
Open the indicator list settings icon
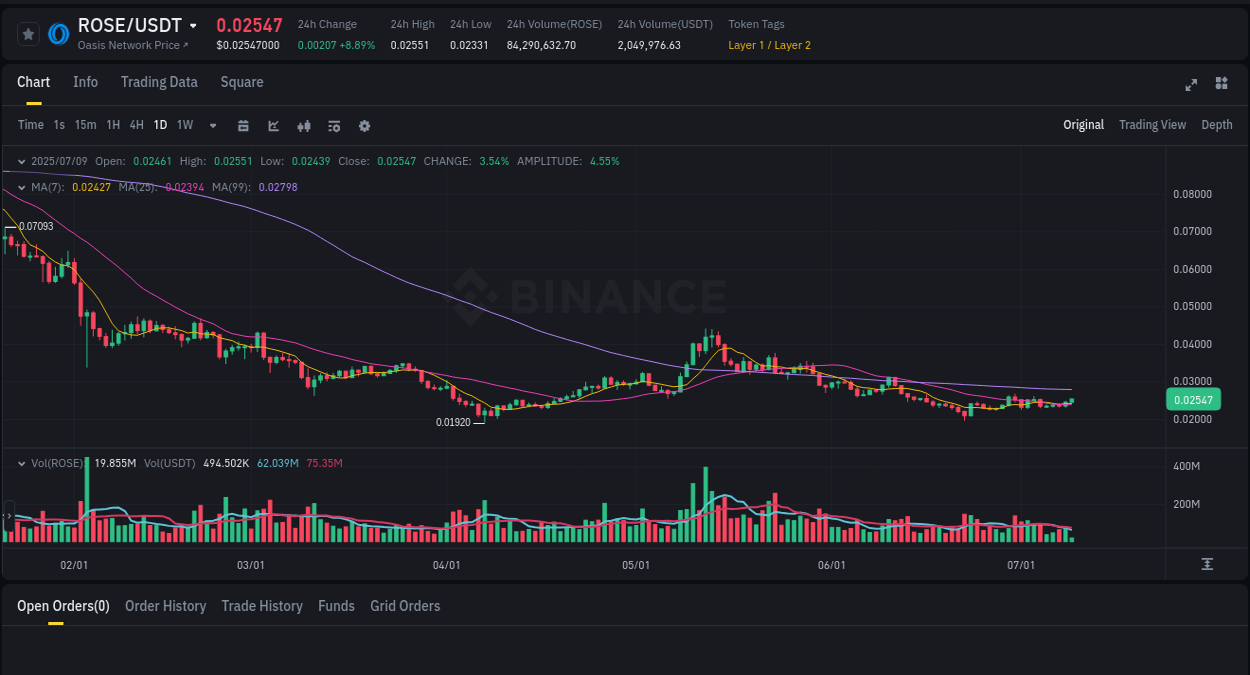[333, 125]
